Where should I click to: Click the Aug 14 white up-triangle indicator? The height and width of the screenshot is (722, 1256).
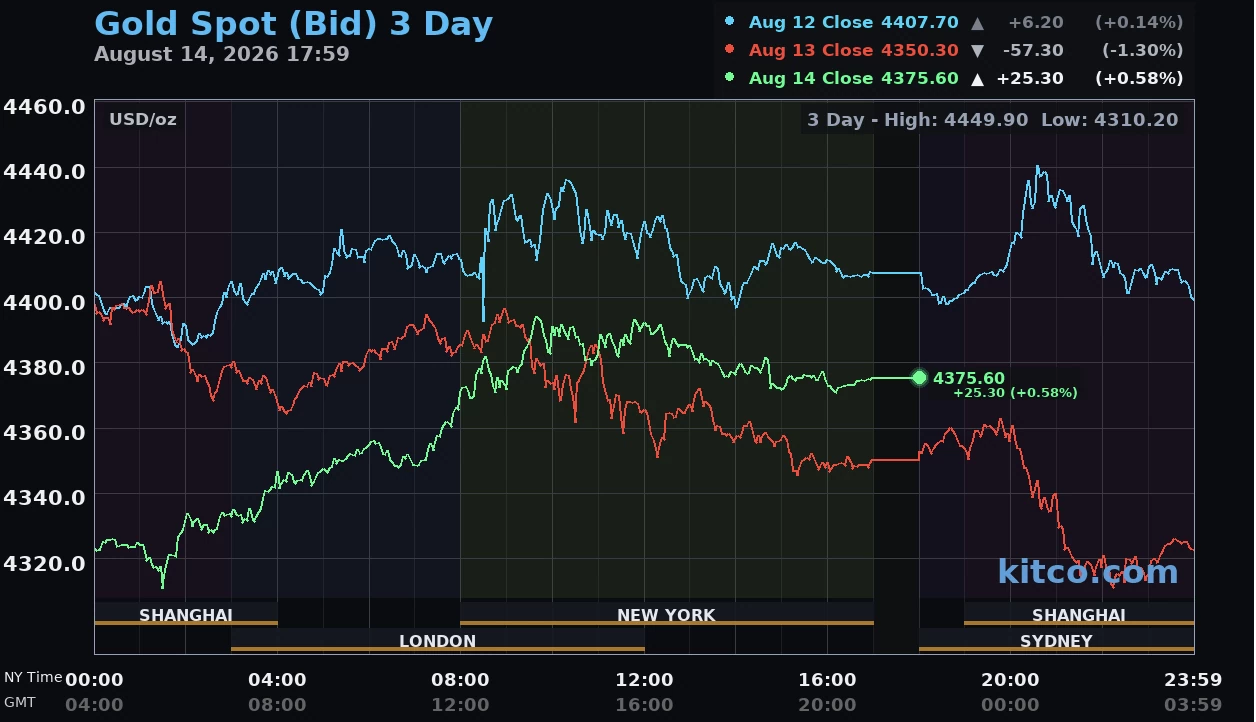978,78
